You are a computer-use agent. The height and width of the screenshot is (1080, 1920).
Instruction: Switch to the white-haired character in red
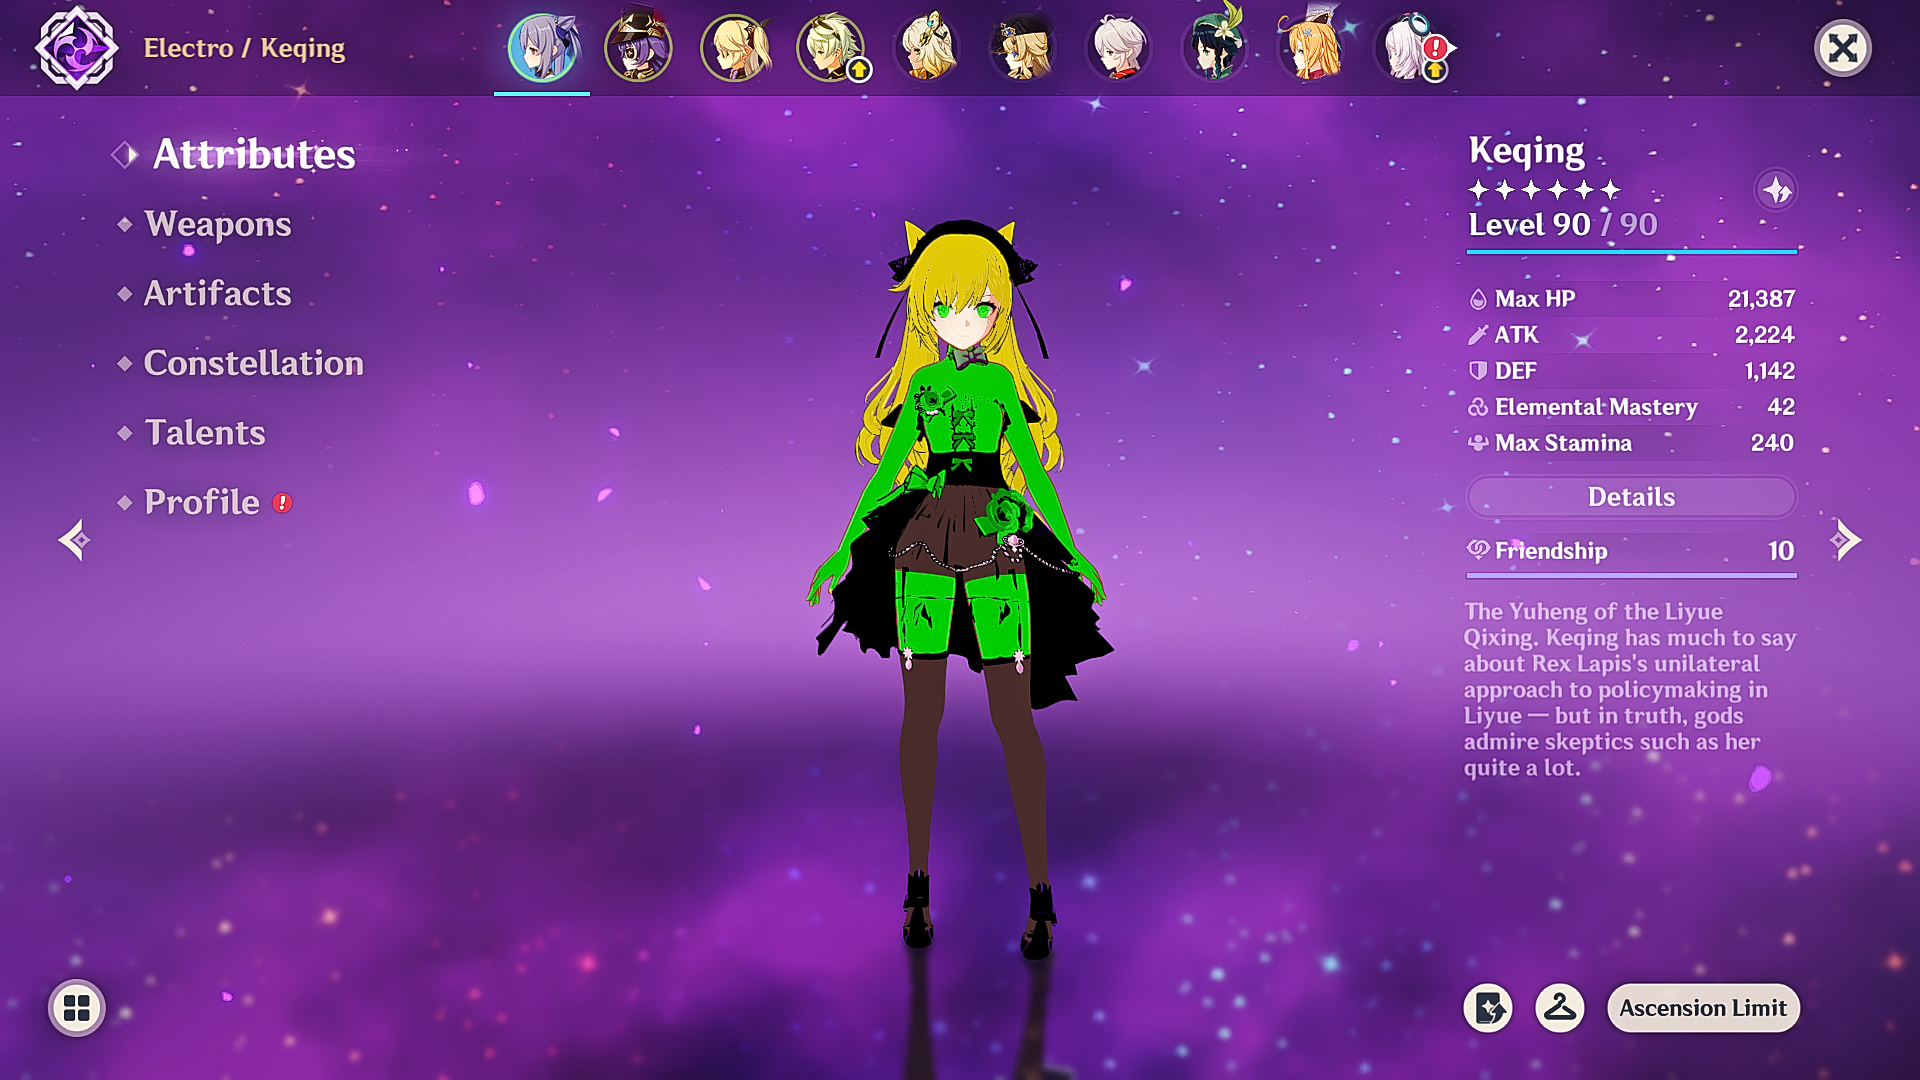[1118, 48]
